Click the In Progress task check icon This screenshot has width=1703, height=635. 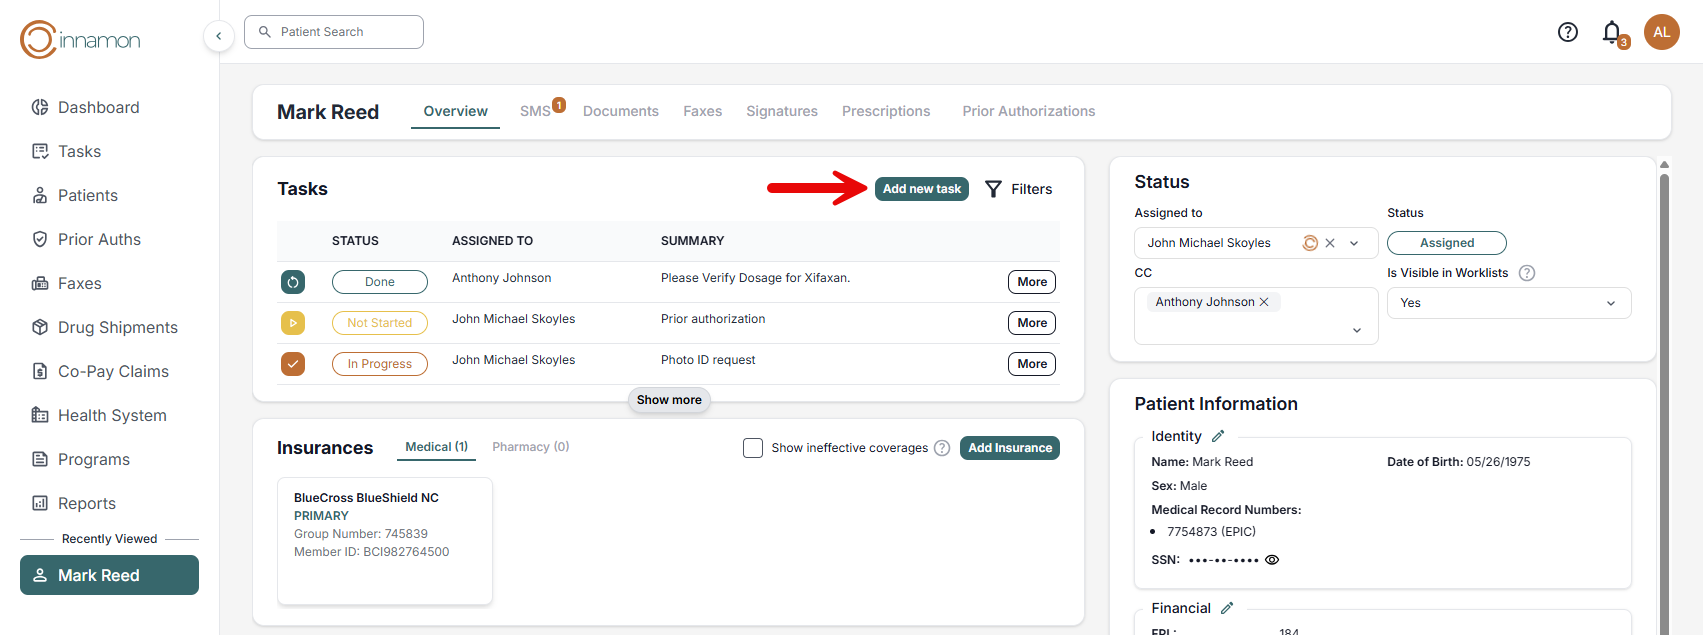293,364
